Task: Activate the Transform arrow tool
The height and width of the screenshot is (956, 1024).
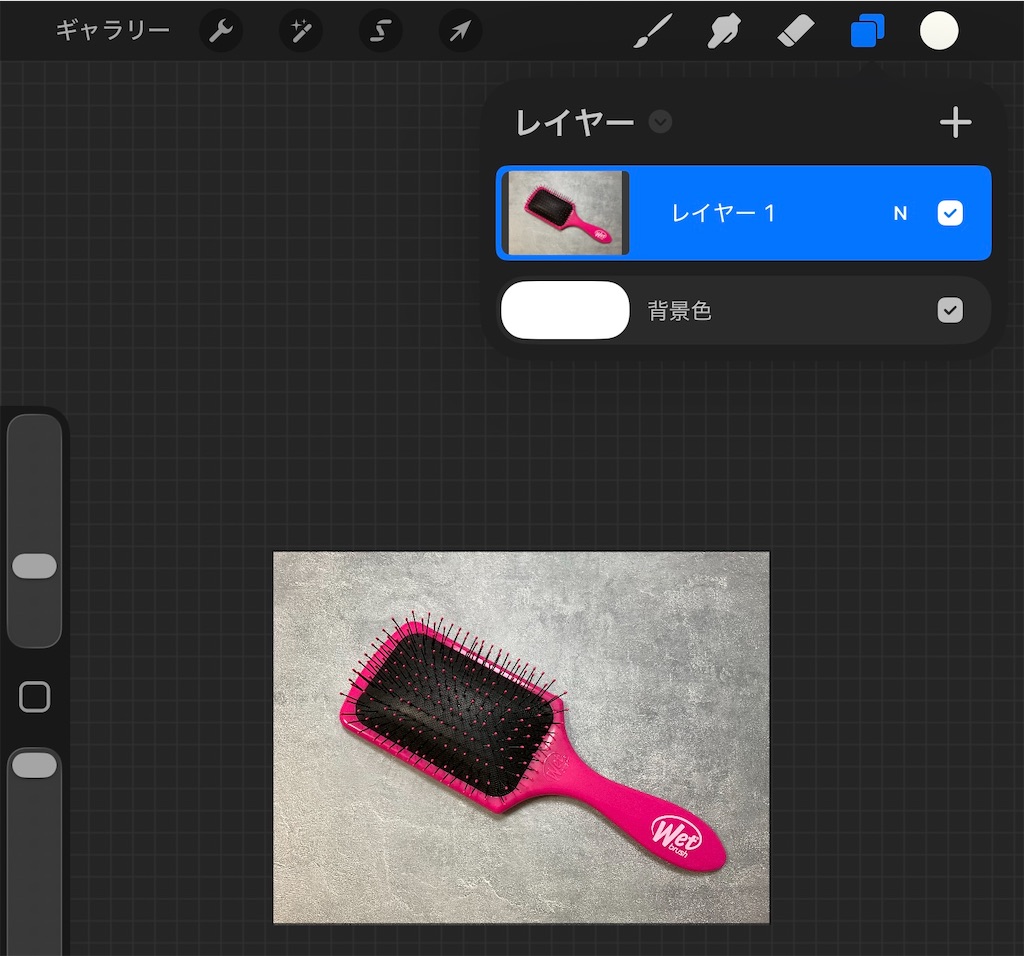Action: [x=460, y=31]
